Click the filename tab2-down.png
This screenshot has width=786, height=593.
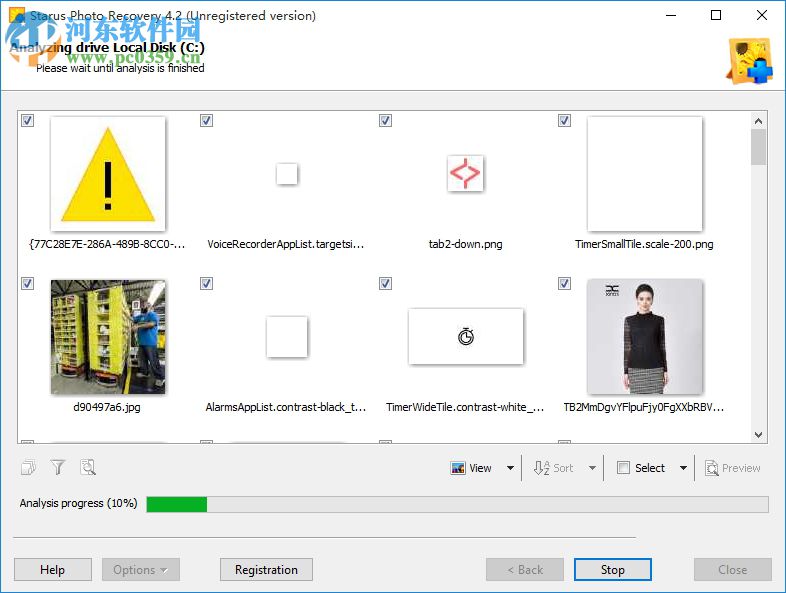click(465, 244)
